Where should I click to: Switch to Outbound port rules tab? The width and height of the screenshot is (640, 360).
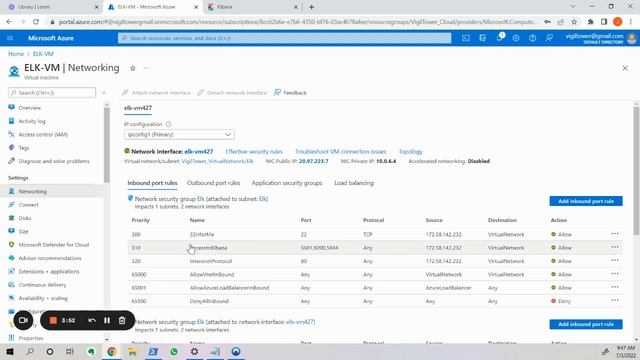(x=213, y=183)
